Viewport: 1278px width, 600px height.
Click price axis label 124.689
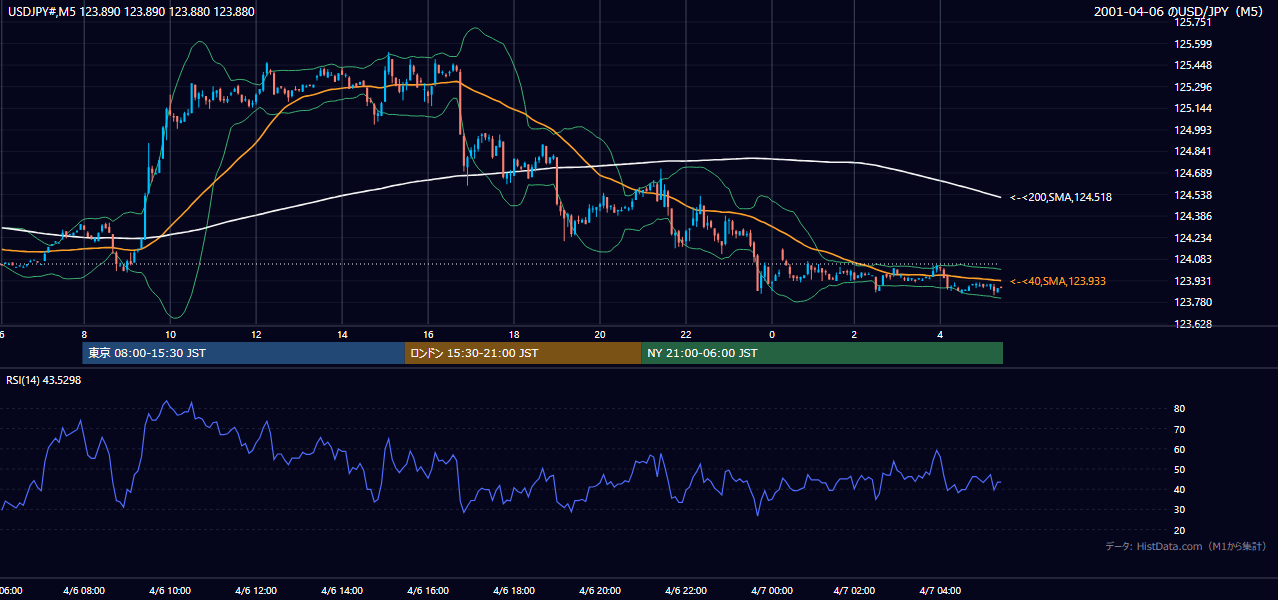[x=1194, y=173]
